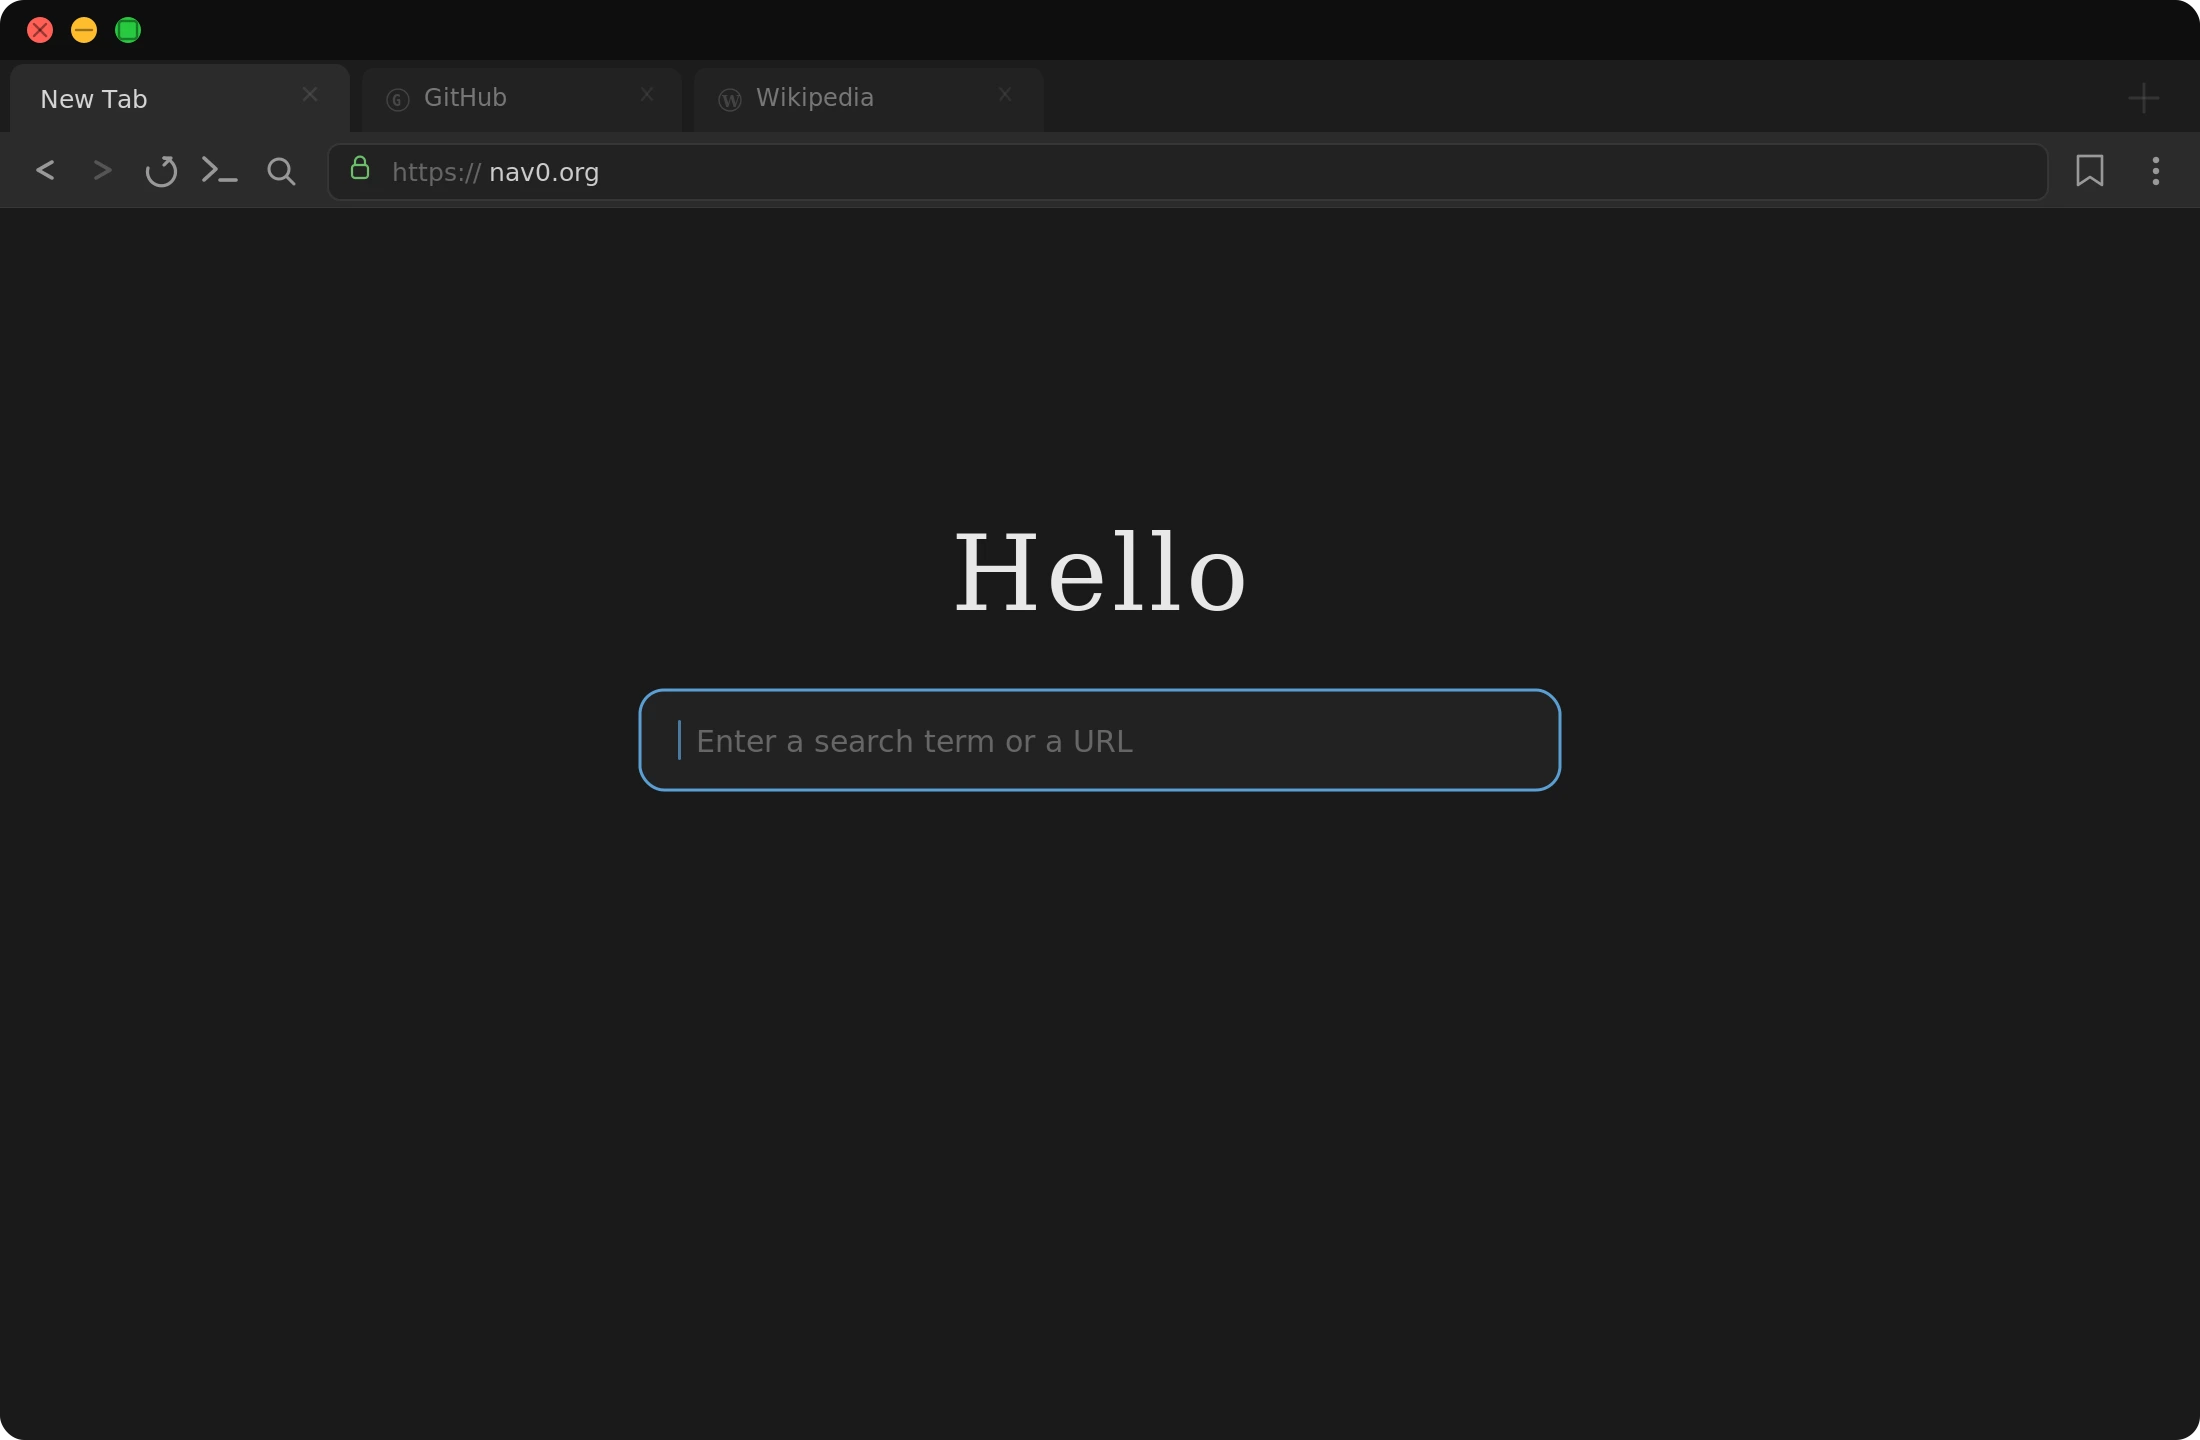Open the search tool in the toolbar
The height and width of the screenshot is (1440, 2200).
click(x=281, y=172)
